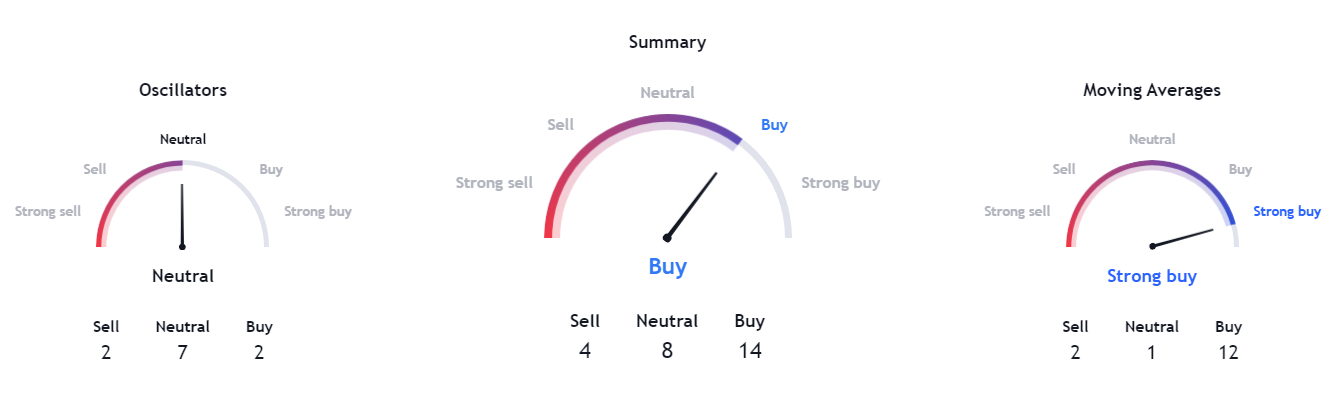
Task: Click the Oscillators Neutral count of 7
Action: 183,352
